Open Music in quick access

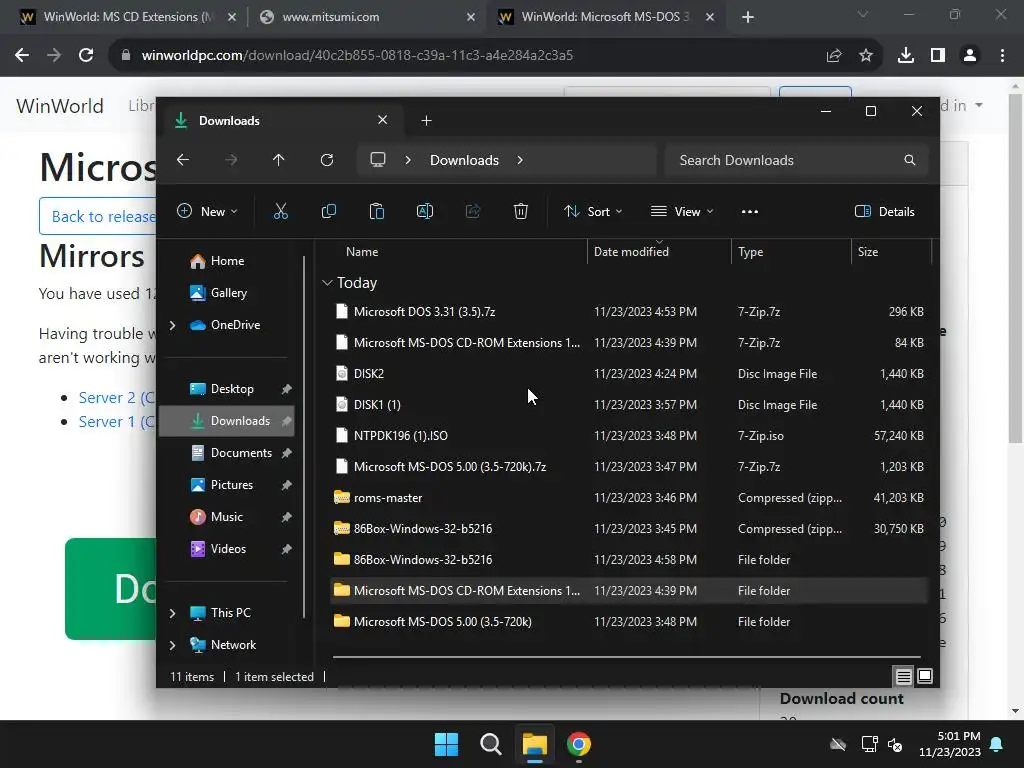227,517
